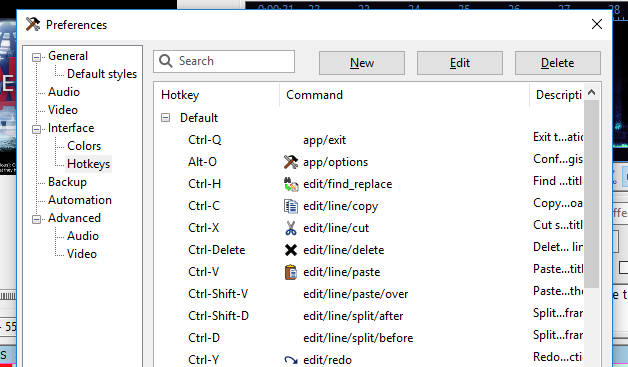Select the Hotkeys preferences page

point(89,164)
